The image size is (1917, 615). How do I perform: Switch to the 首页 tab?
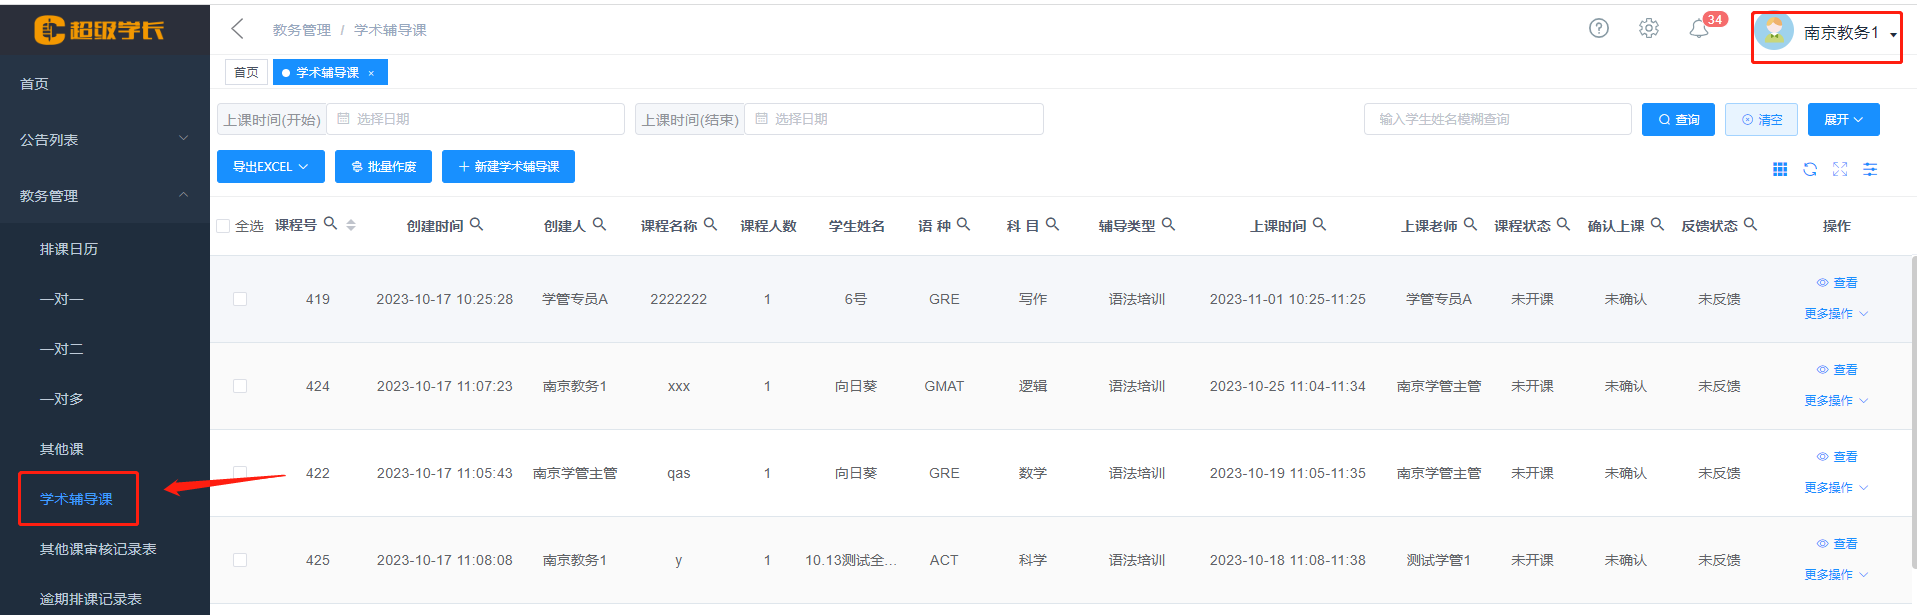pyautogui.click(x=246, y=72)
